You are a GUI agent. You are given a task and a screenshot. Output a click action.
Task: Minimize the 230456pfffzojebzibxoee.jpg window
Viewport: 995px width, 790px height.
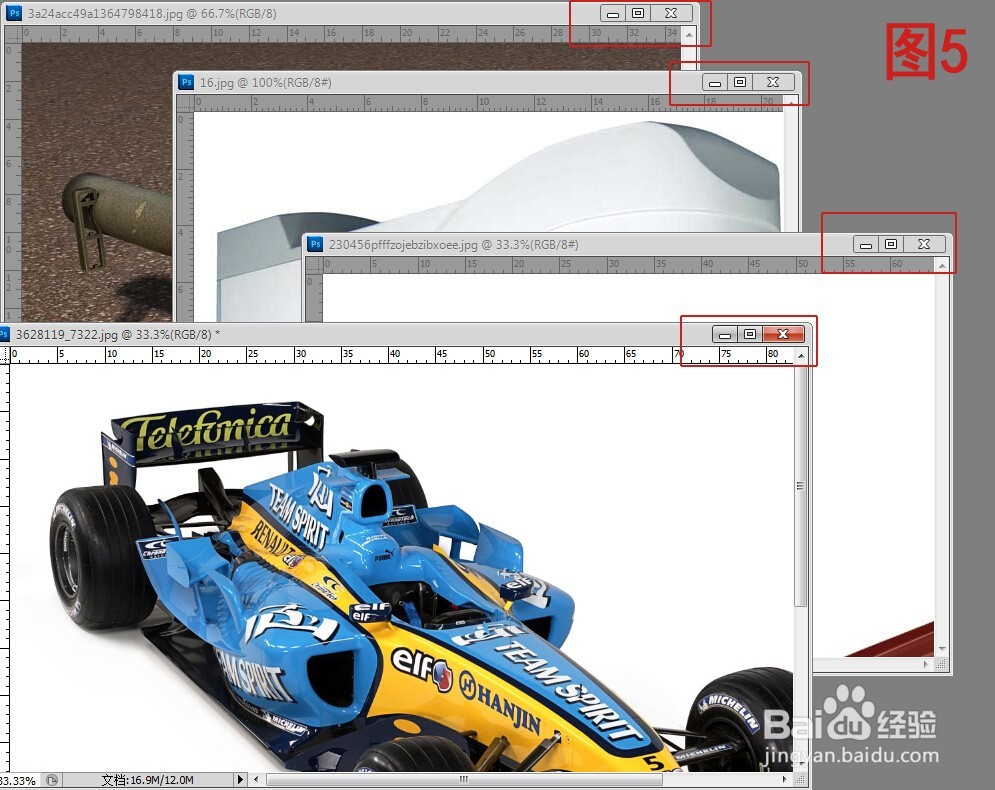tap(866, 244)
